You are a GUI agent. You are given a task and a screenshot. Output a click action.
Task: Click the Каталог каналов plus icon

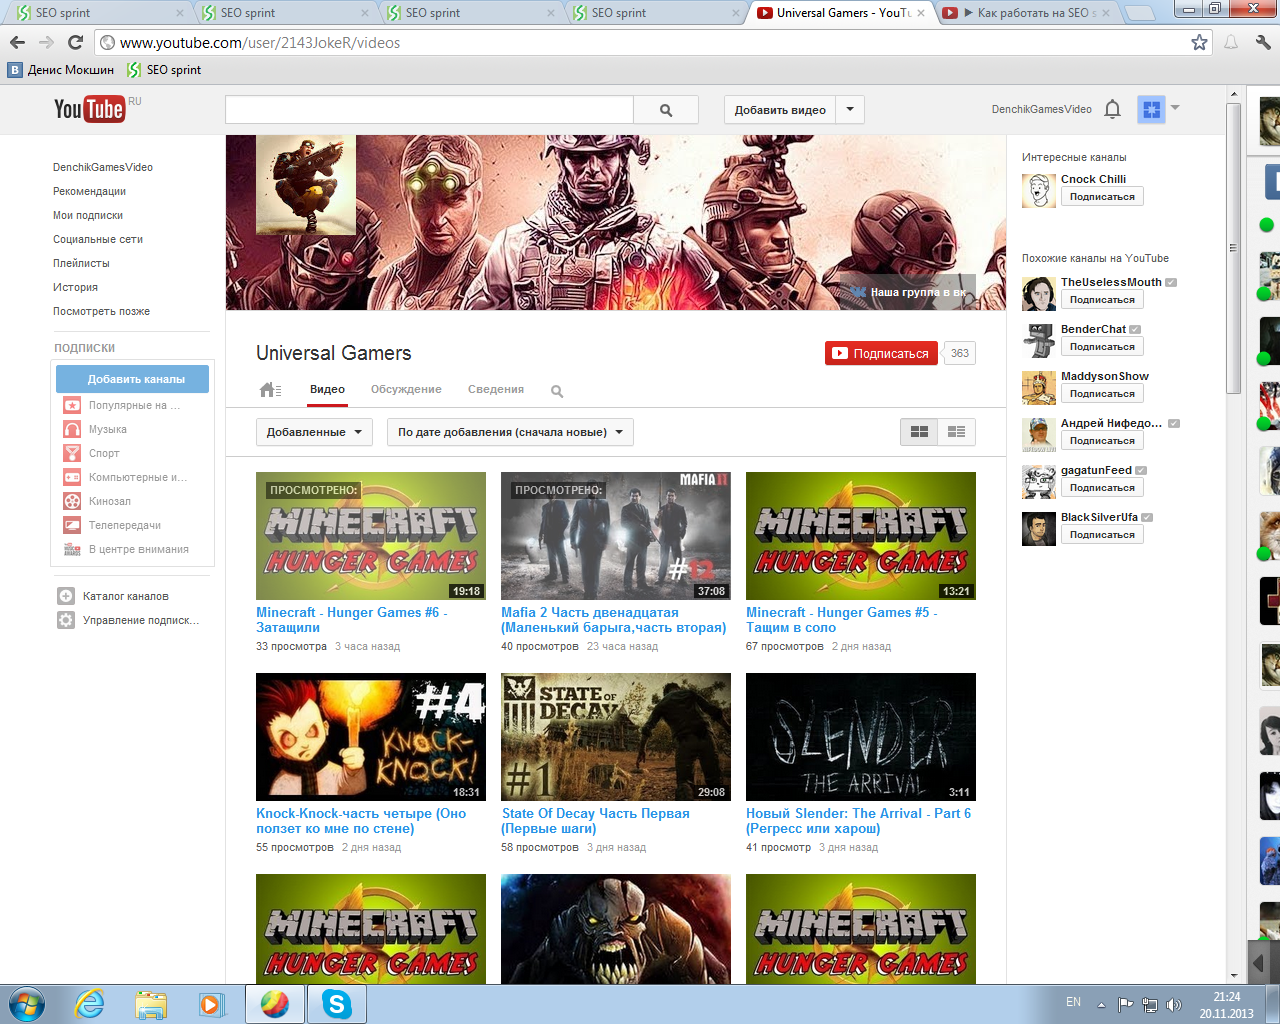66,596
